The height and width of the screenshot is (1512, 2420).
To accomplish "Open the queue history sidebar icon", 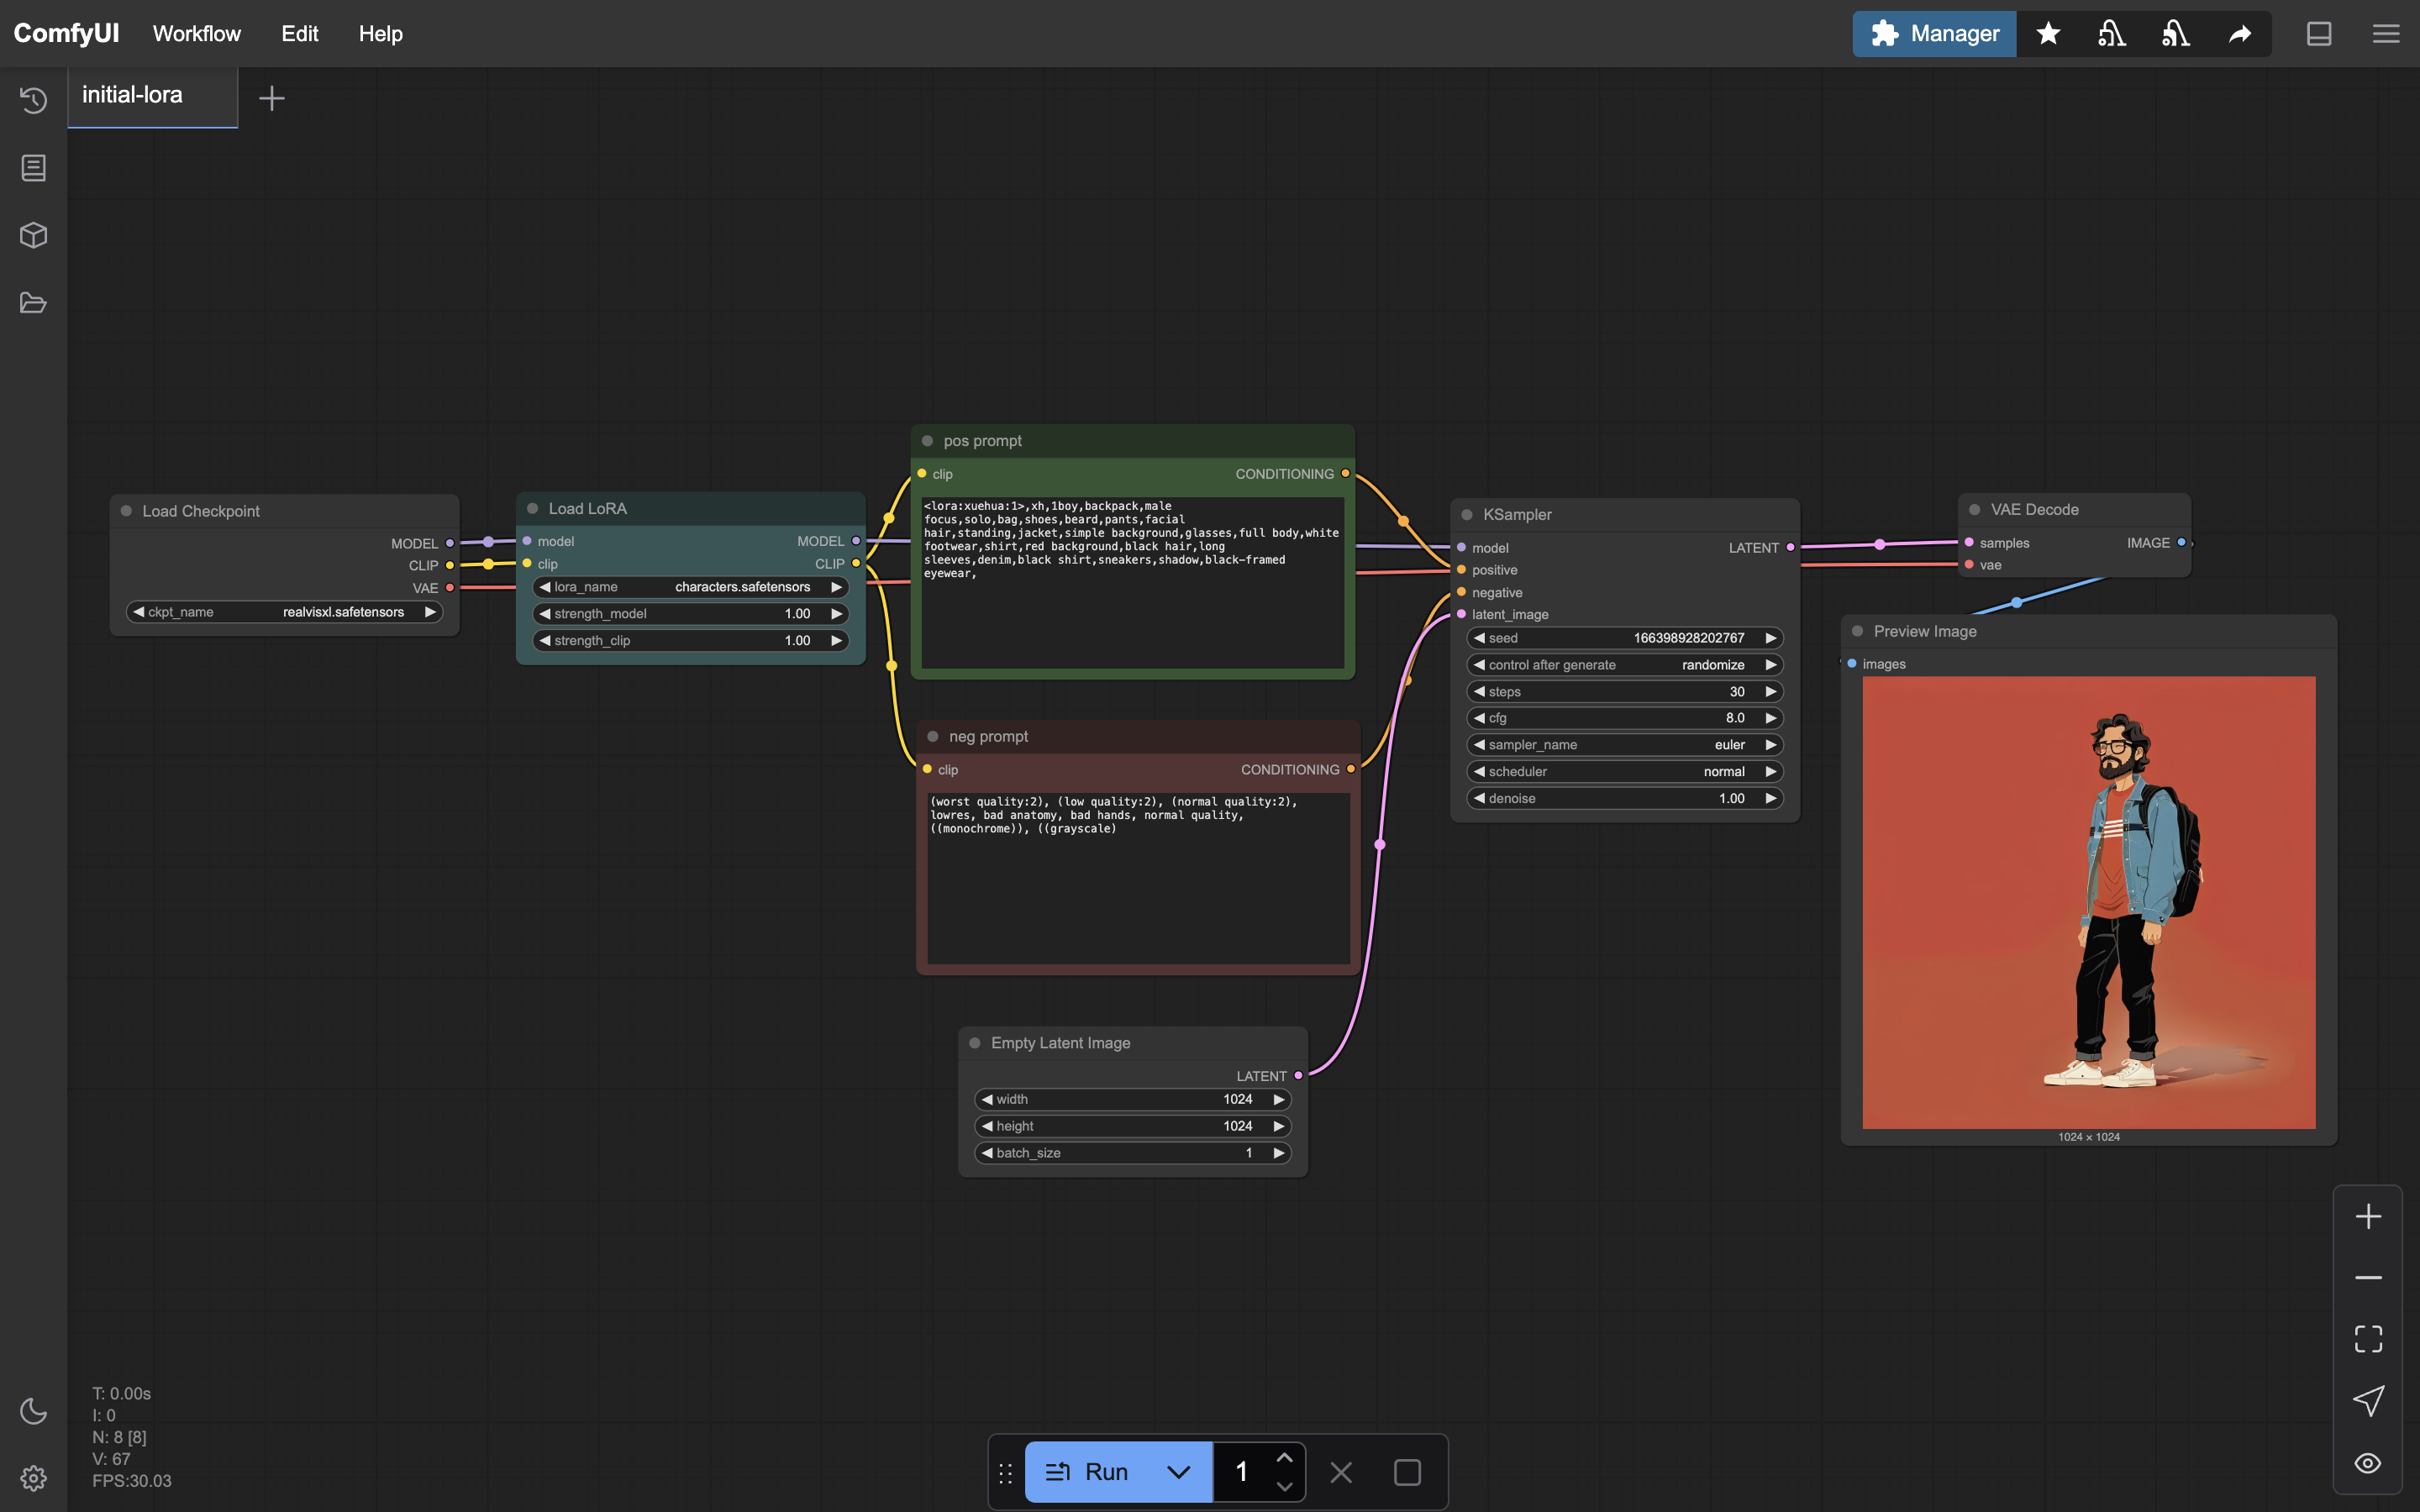I will tap(33, 100).
